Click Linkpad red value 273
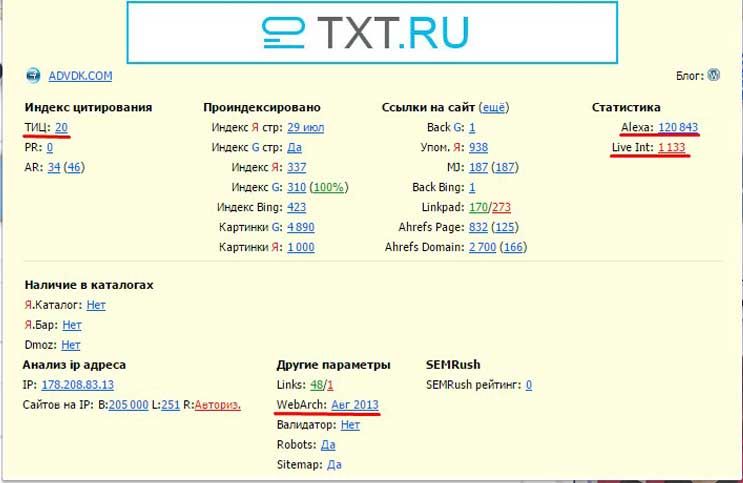Viewport: 743px width, 483px height. pos(501,207)
